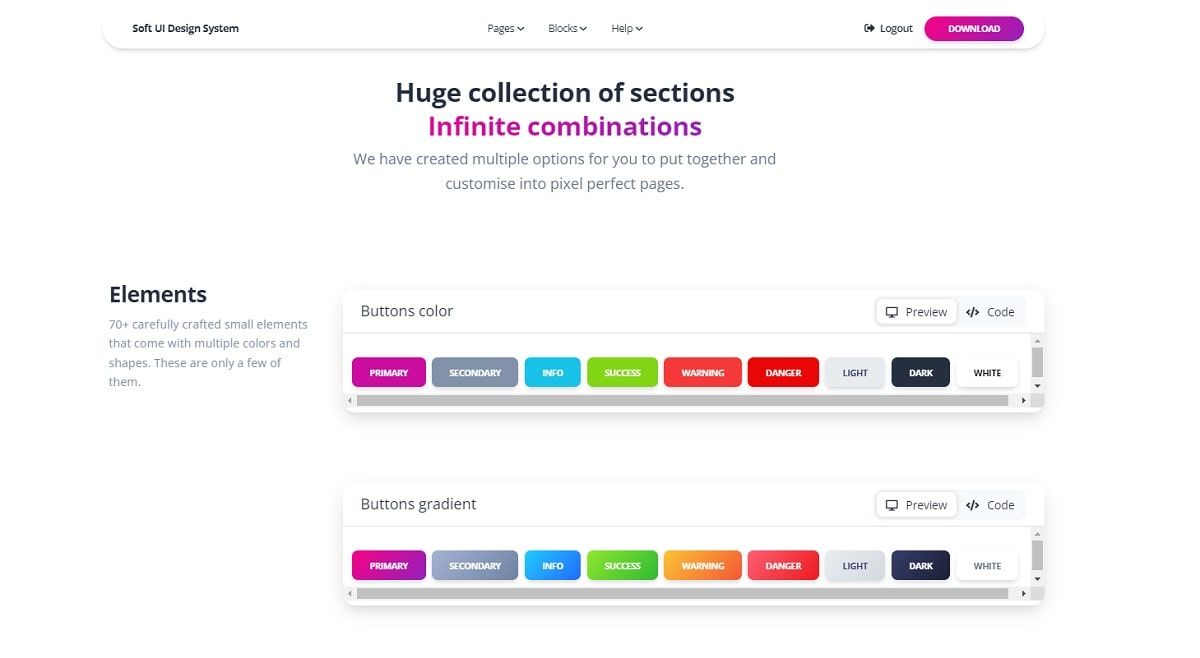Expand the Help dropdown chevron

tap(640, 28)
